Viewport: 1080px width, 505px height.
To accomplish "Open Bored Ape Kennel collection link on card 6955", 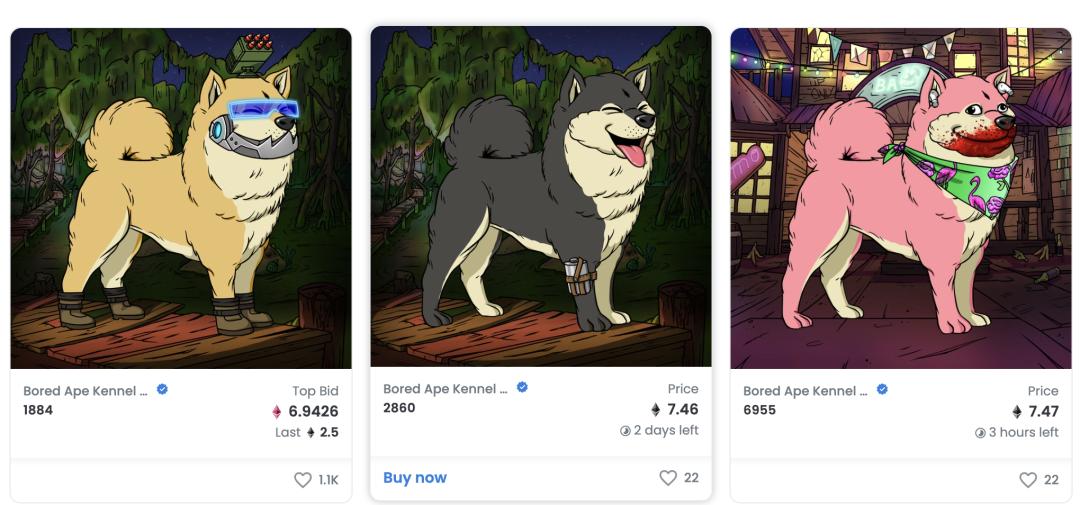I will 805,391.
